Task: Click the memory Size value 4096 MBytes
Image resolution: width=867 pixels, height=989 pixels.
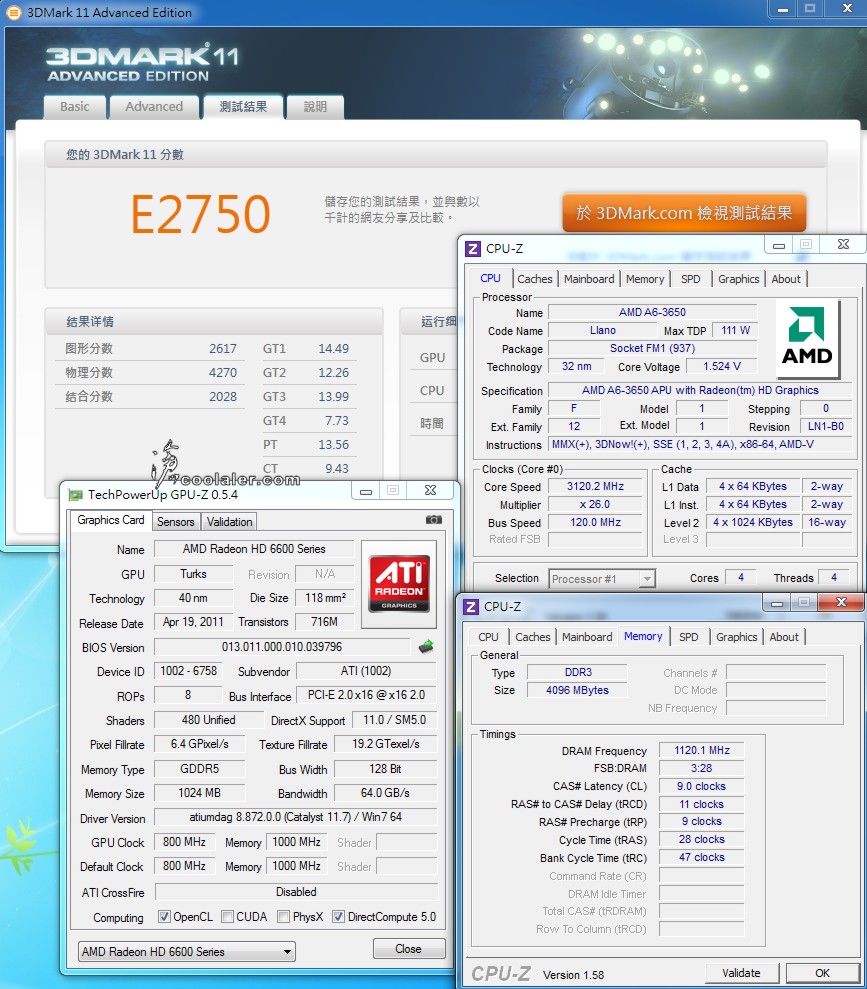Action: click(577, 690)
